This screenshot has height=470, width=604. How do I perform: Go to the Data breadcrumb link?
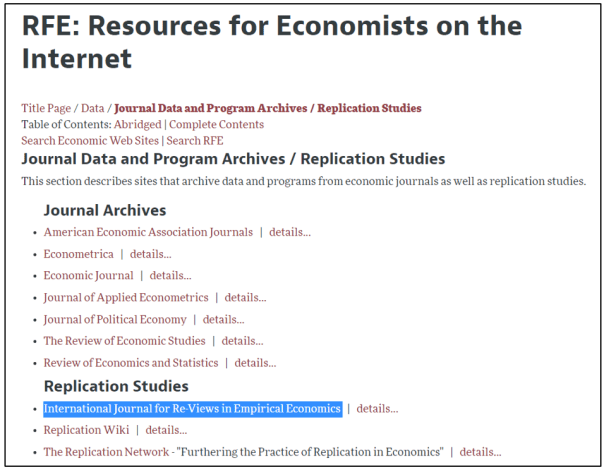[x=92, y=108]
